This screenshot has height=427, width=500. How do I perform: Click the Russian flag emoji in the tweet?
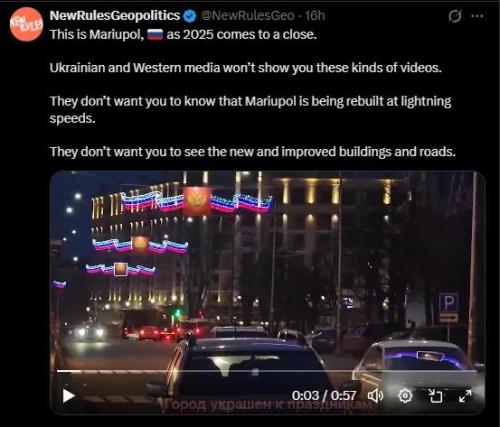pos(155,34)
